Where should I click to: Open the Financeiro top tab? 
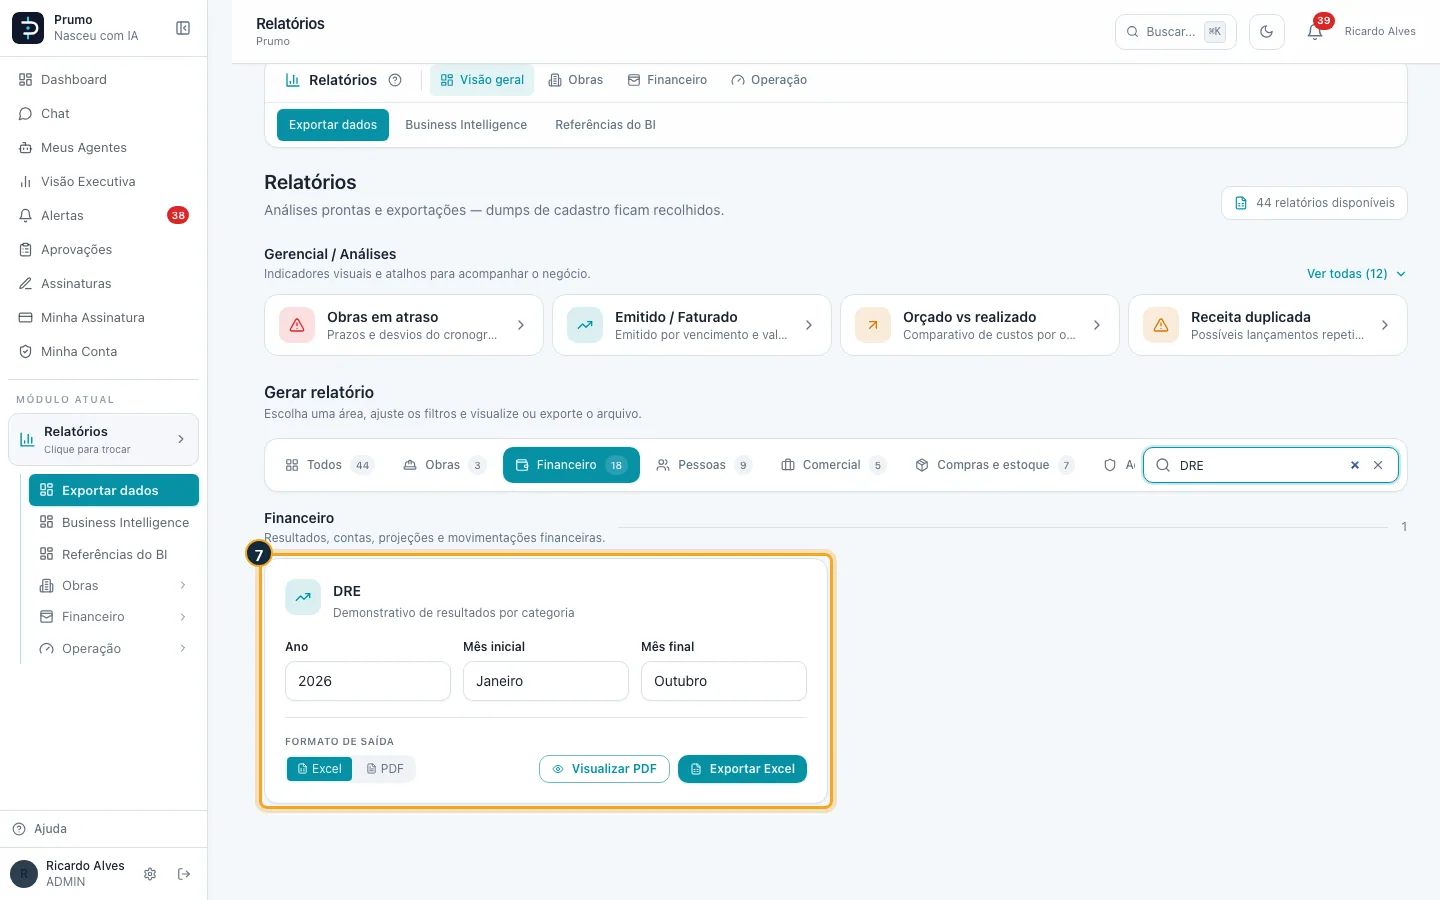[667, 80]
